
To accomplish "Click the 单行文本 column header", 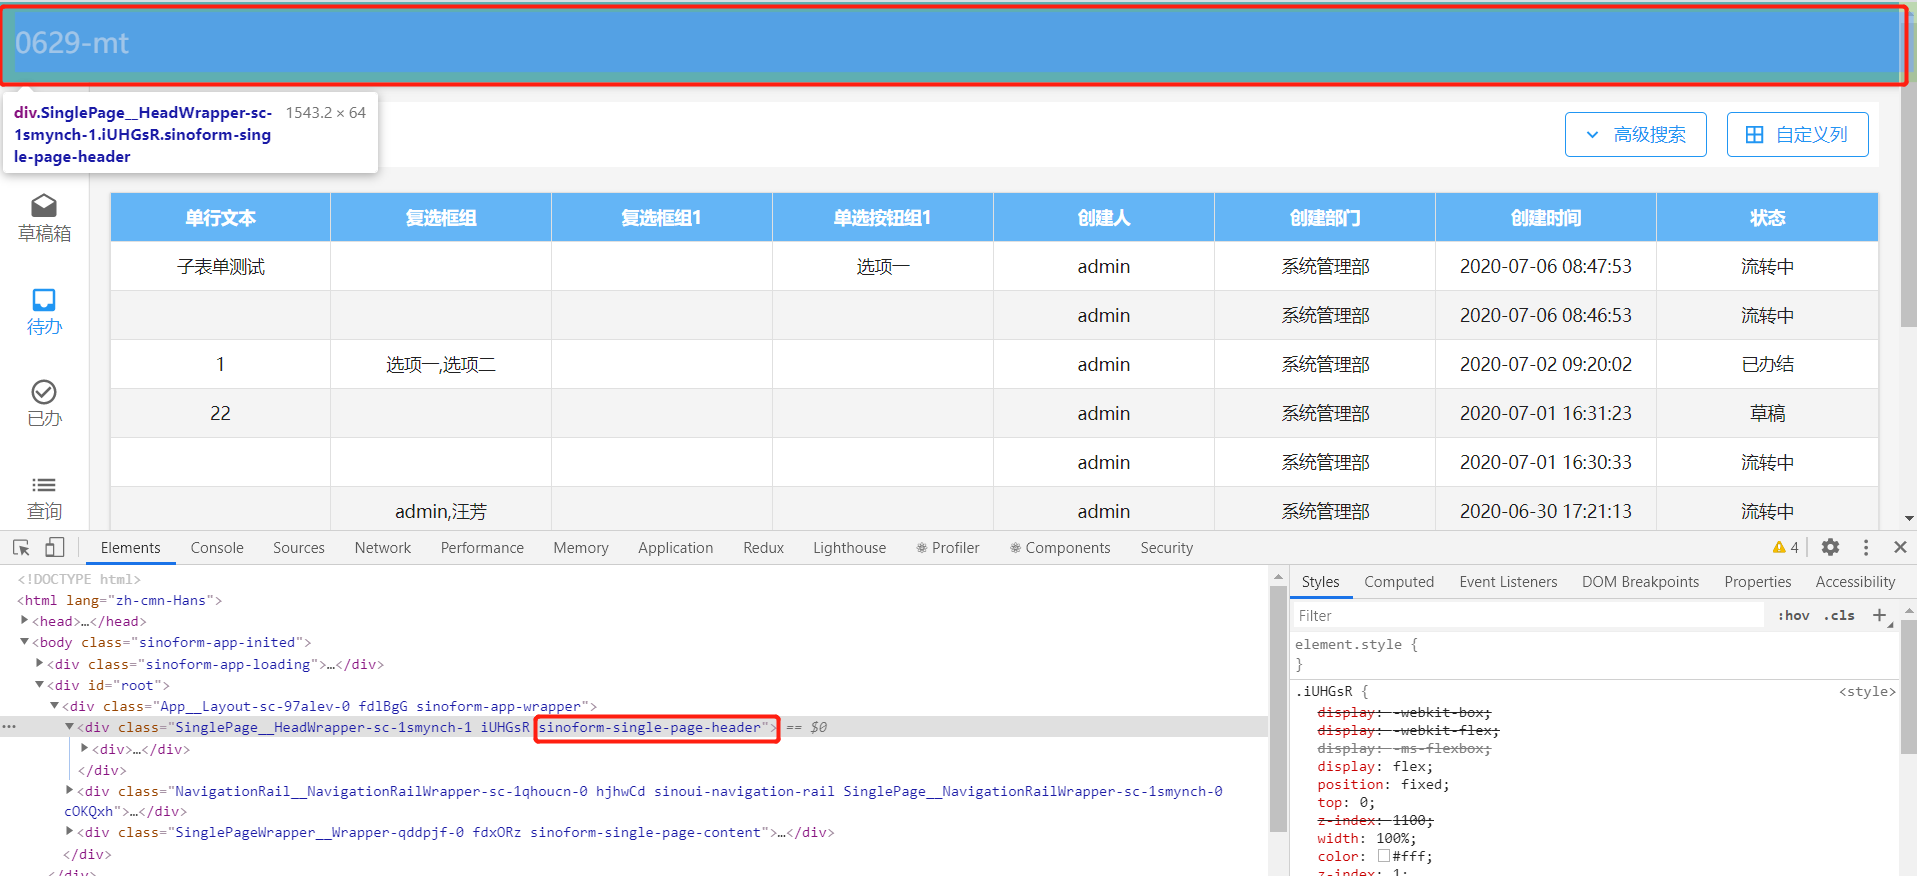I will pyautogui.click(x=220, y=217).
